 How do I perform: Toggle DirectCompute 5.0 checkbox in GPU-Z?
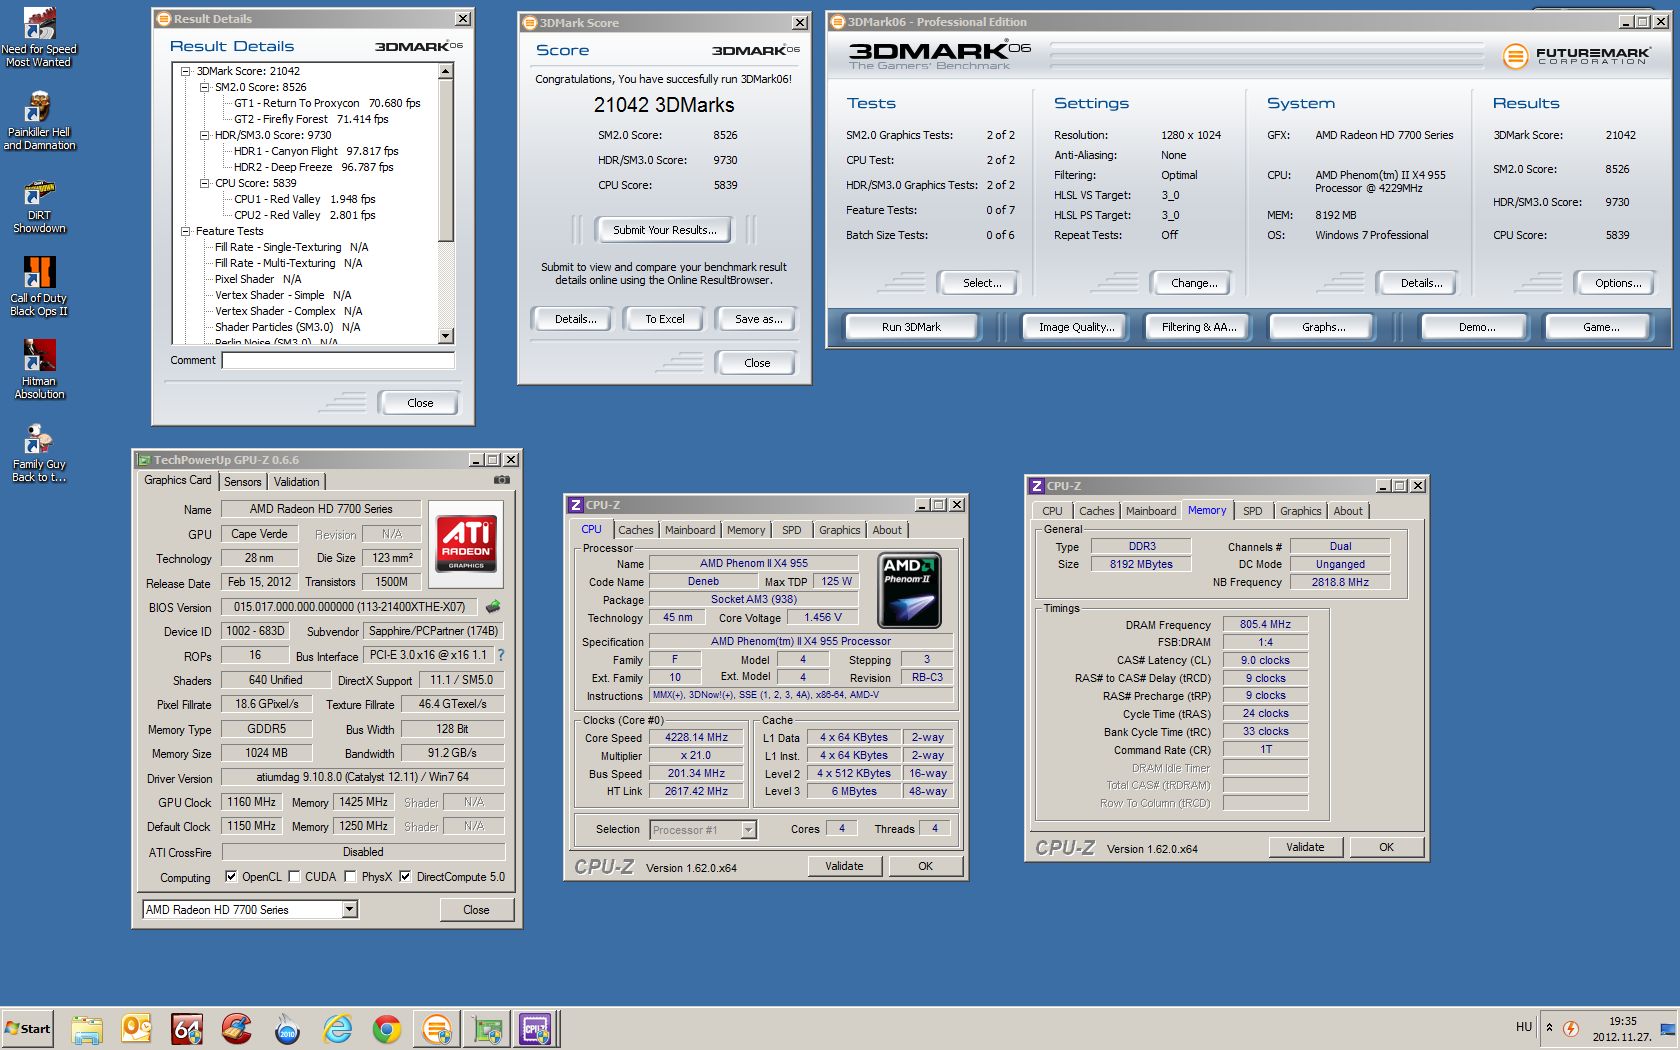[405, 876]
